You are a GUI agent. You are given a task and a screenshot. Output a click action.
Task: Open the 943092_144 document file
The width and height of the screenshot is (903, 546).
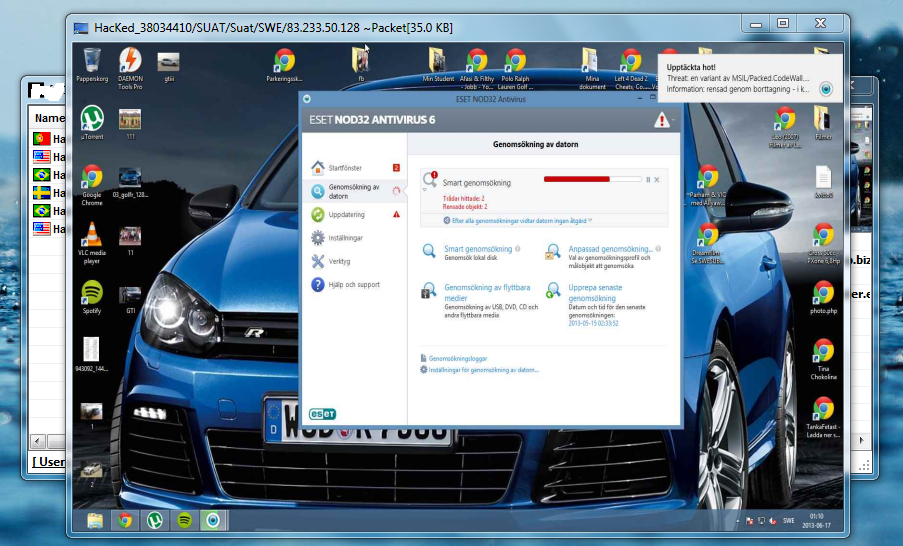point(91,354)
